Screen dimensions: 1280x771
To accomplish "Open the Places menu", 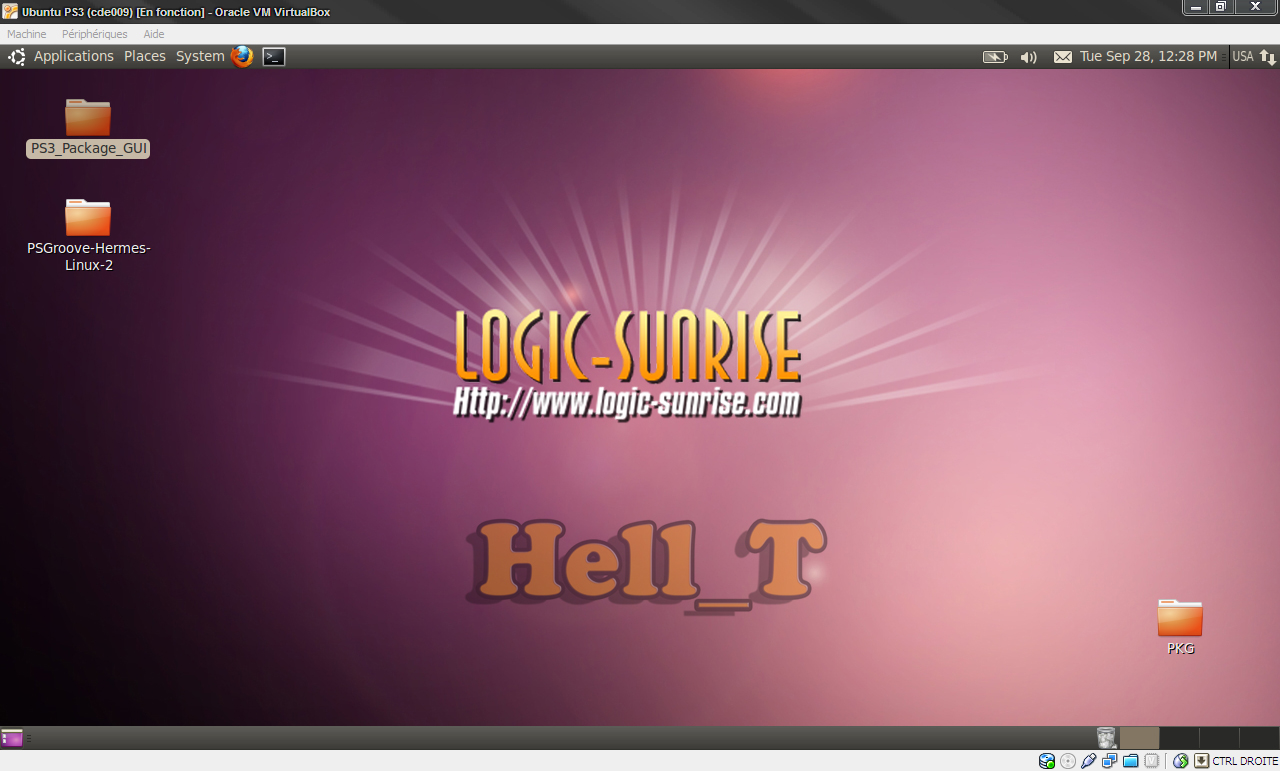I will point(145,56).
